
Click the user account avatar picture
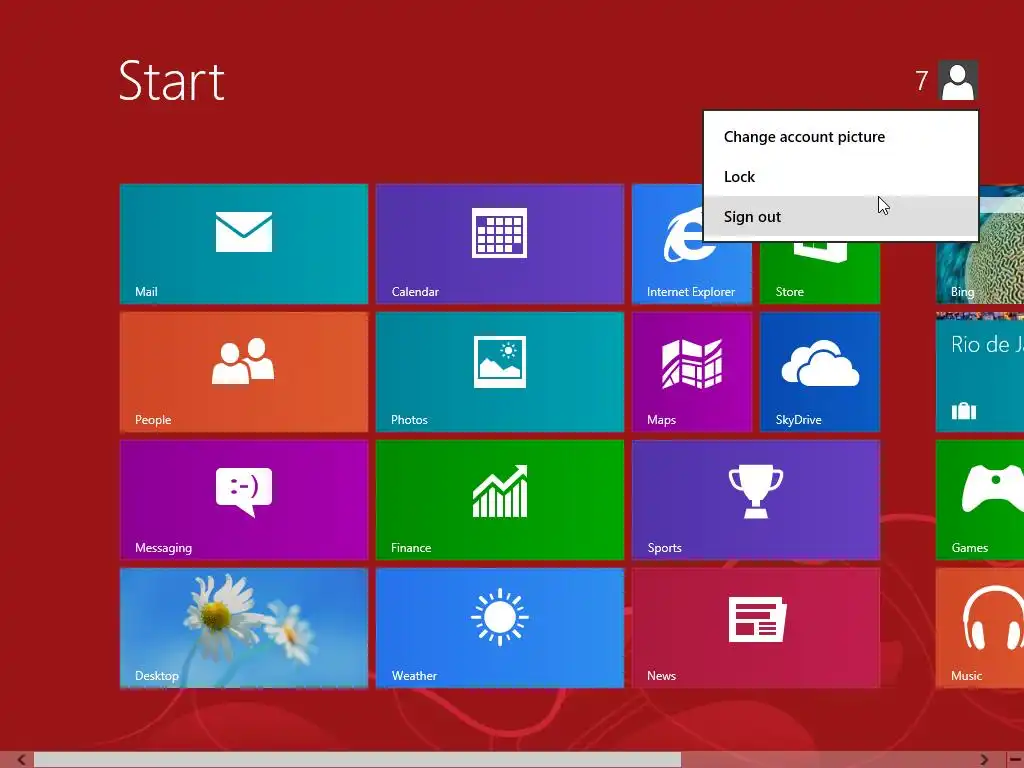point(957,80)
